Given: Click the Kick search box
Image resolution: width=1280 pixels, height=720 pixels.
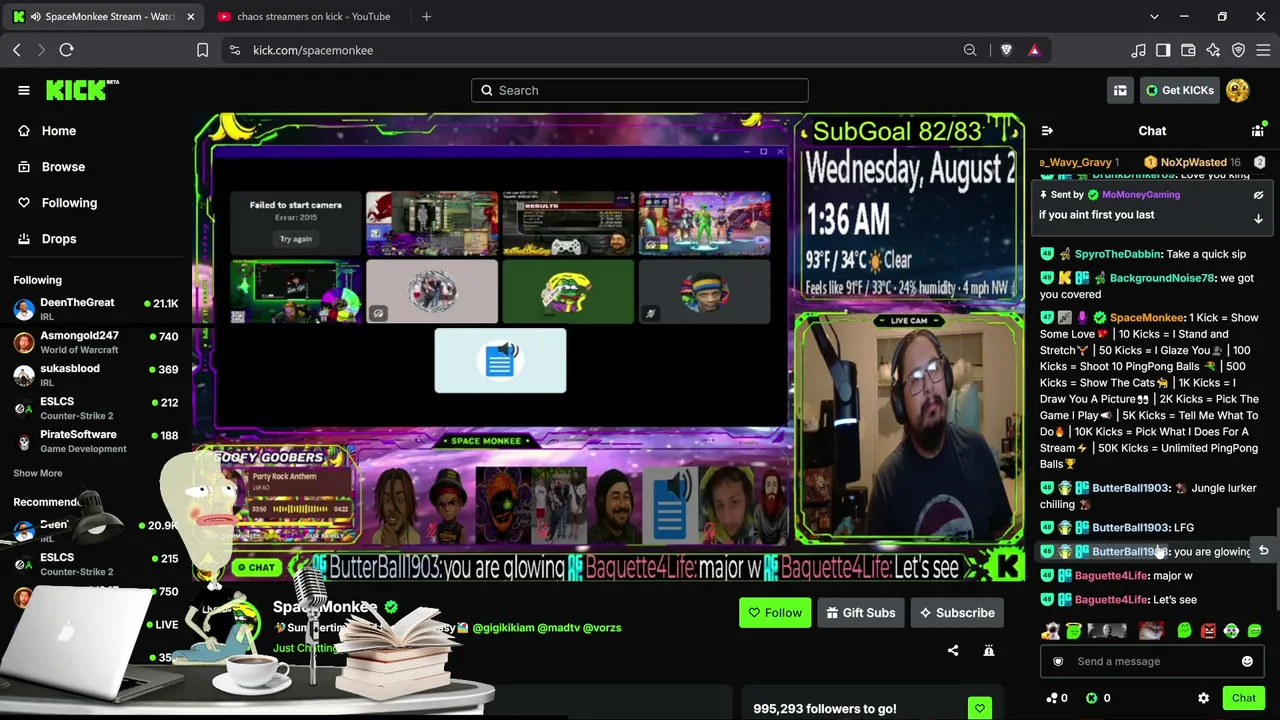Looking at the screenshot, I should point(640,90).
